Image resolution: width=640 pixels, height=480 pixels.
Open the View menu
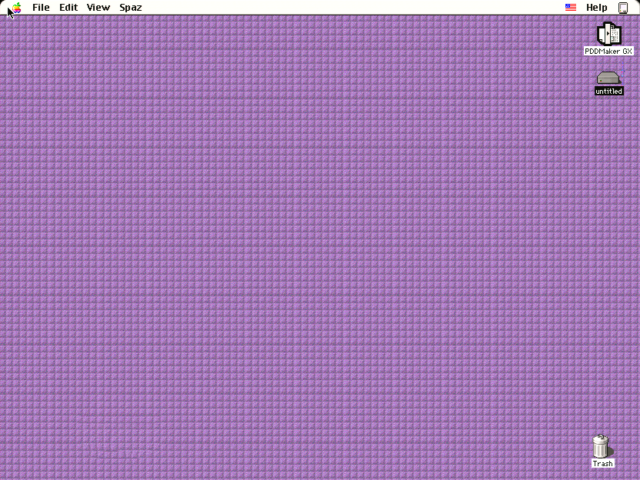pyautogui.click(x=98, y=7)
